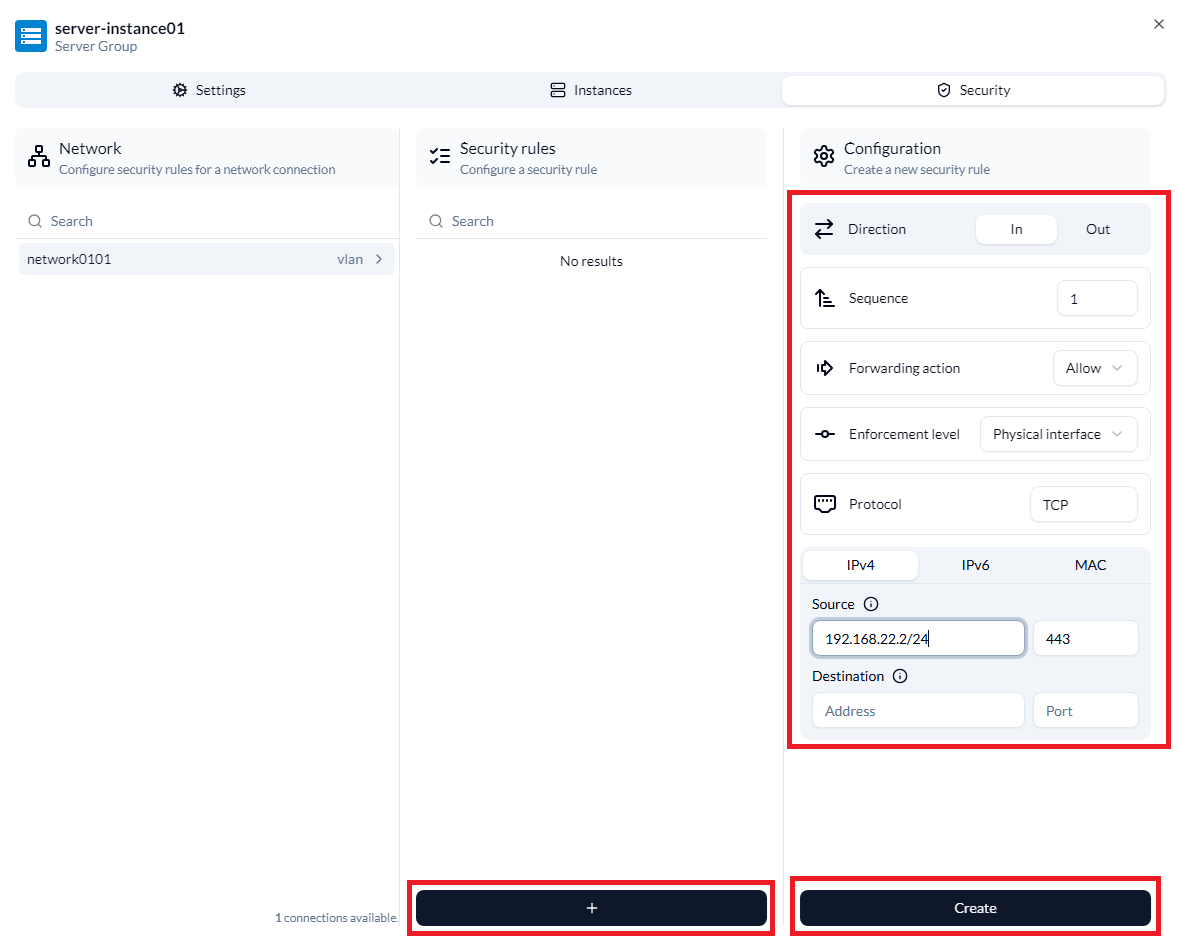Switch to the Settings tab
1177x944 pixels.
coord(209,90)
